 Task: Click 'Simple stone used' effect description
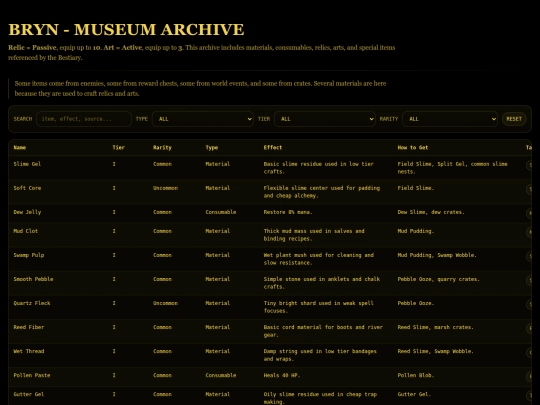[322, 283]
